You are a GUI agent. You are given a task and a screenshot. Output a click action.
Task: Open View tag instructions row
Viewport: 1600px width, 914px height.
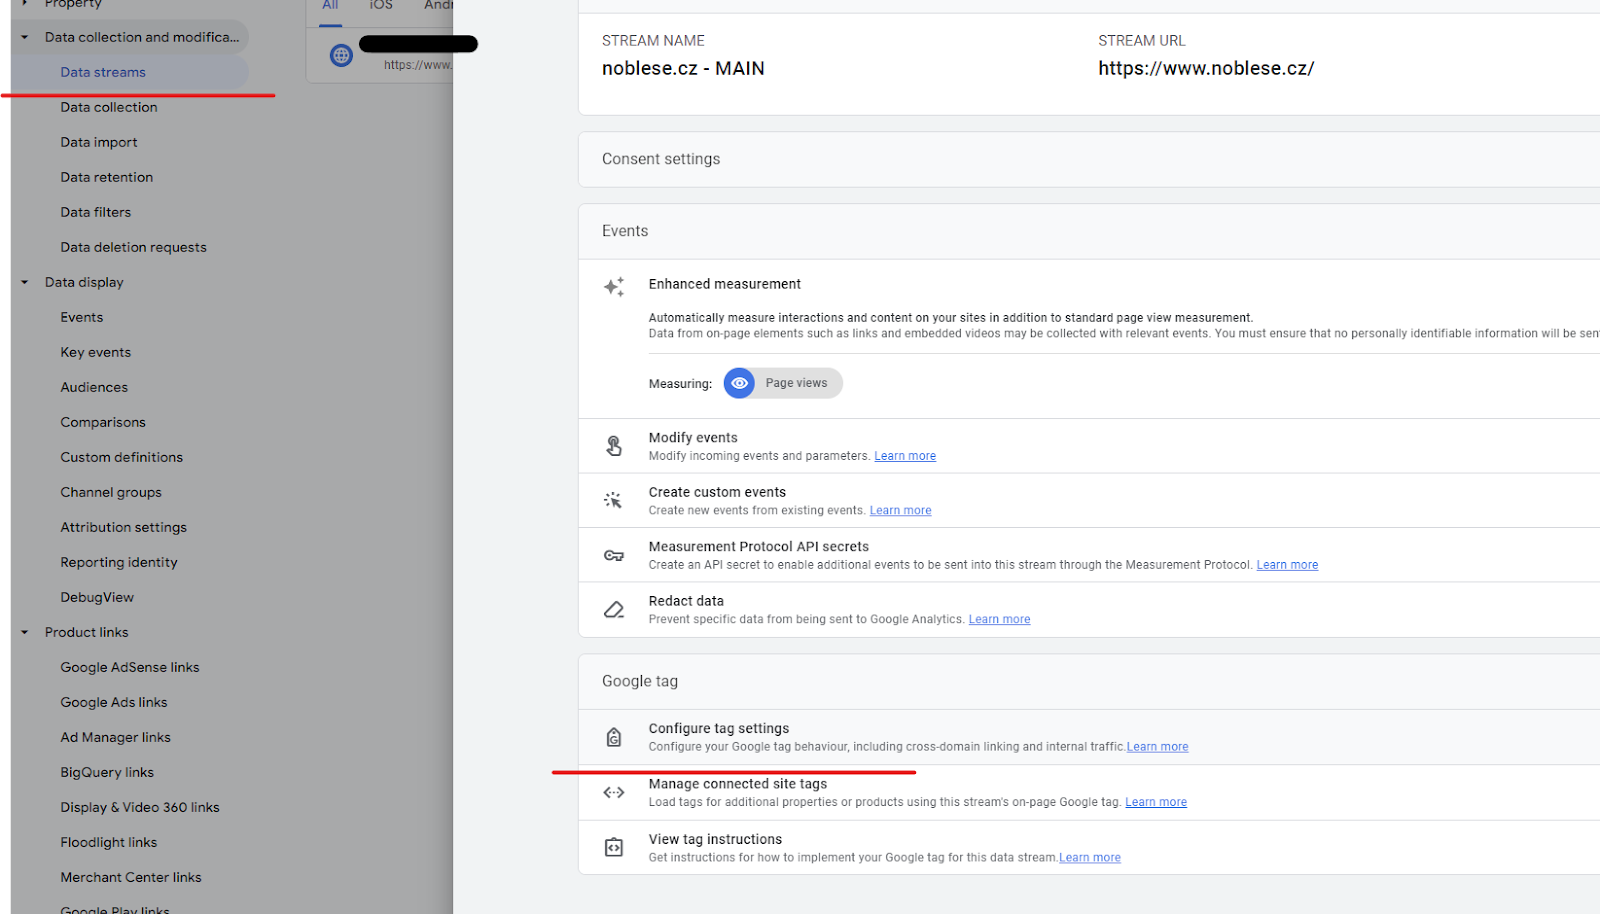1089,848
